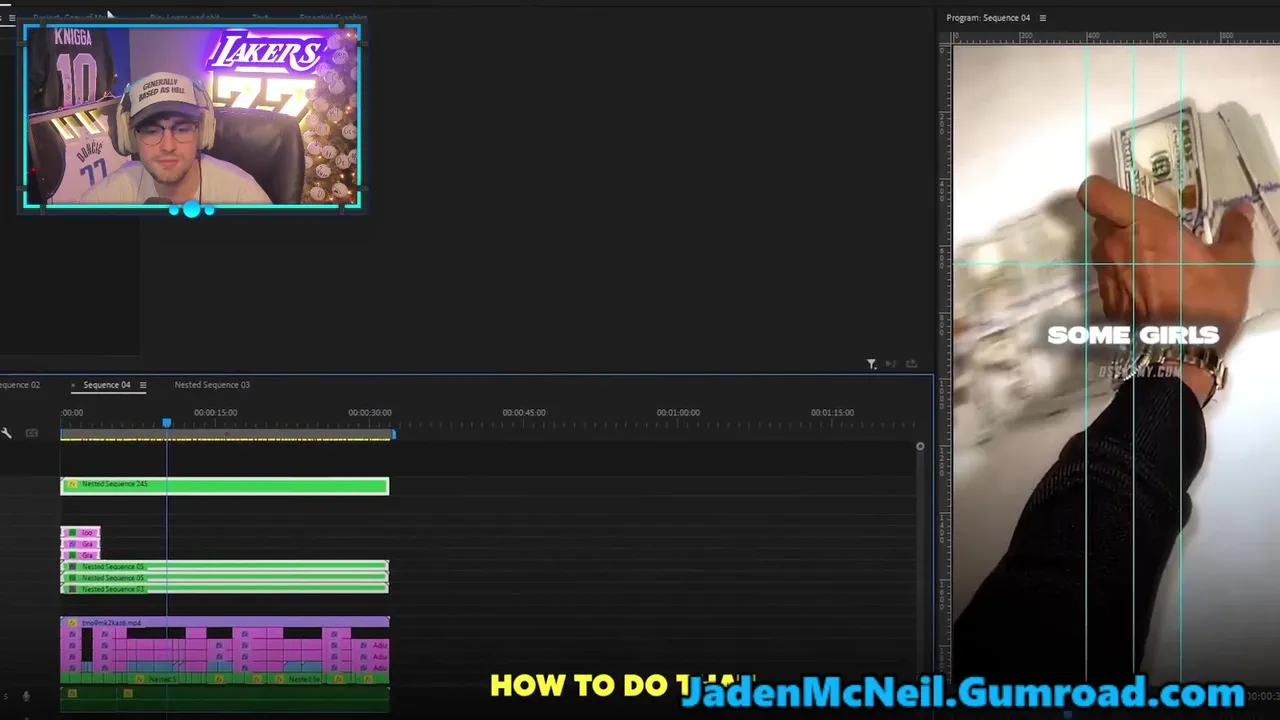
Task: Open the Program monitor panel menu
Action: (x=1042, y=18)
